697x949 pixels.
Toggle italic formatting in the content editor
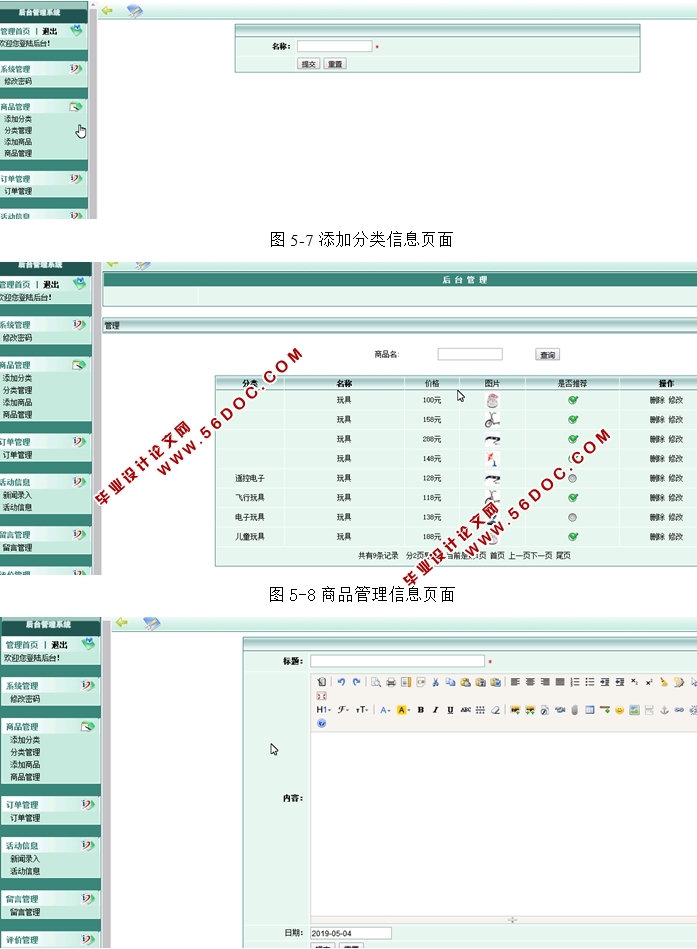pyautogui.click(x=435, y=710)
